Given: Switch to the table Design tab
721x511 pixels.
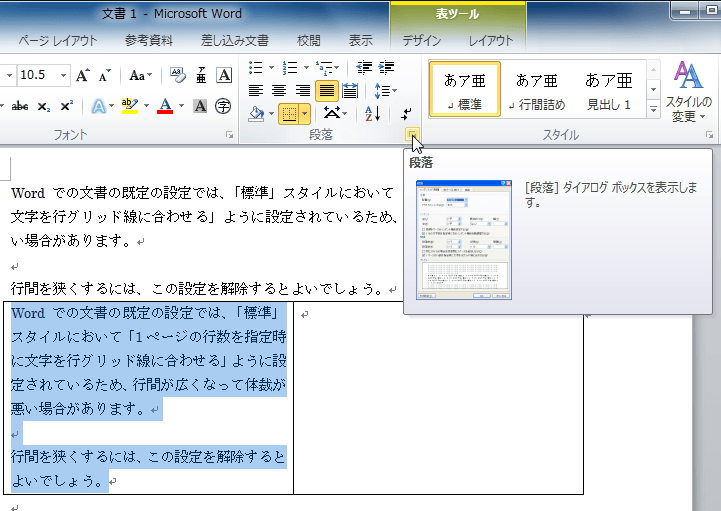Looking at the screenshot, I should pyautogui.click(x=422, y=41).
